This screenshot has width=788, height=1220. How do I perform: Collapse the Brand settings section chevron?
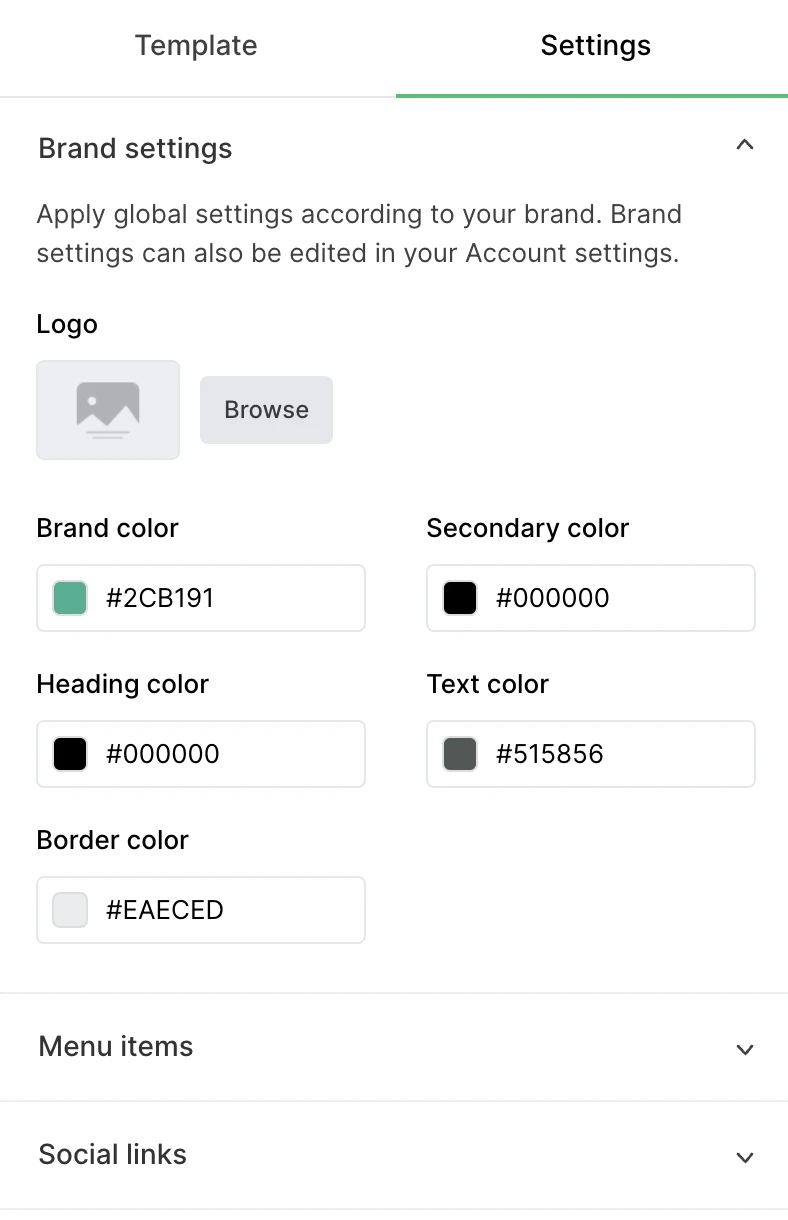click(x=744, y=146)
